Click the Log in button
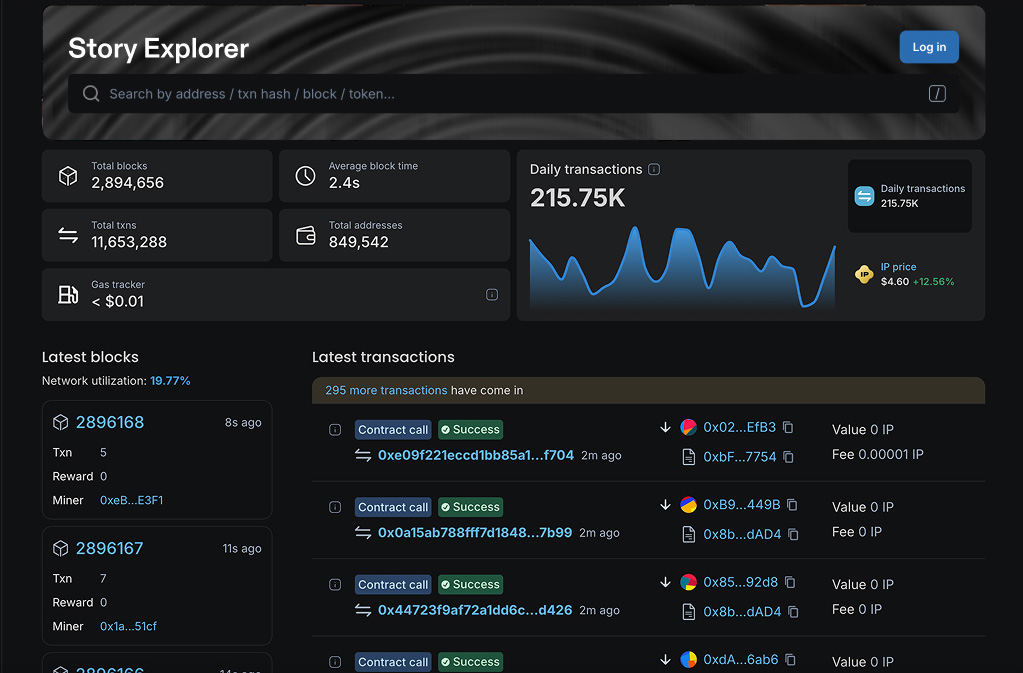This screenshot has height=673, width=1023. click(x=928, y=47)
